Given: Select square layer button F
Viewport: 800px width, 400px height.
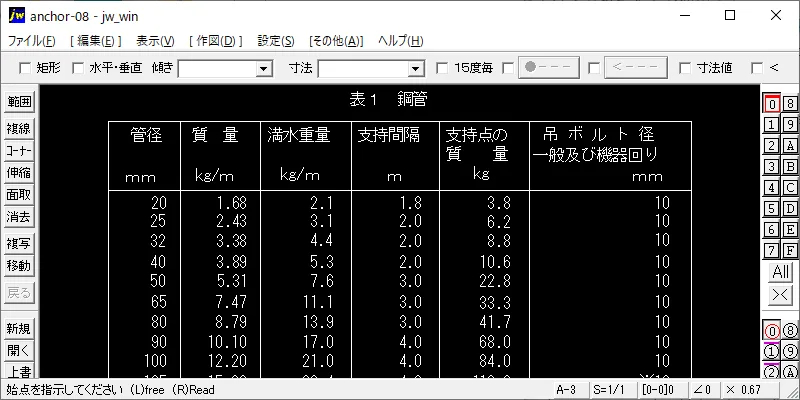Looking at the screenshot, I should [790, 251].
